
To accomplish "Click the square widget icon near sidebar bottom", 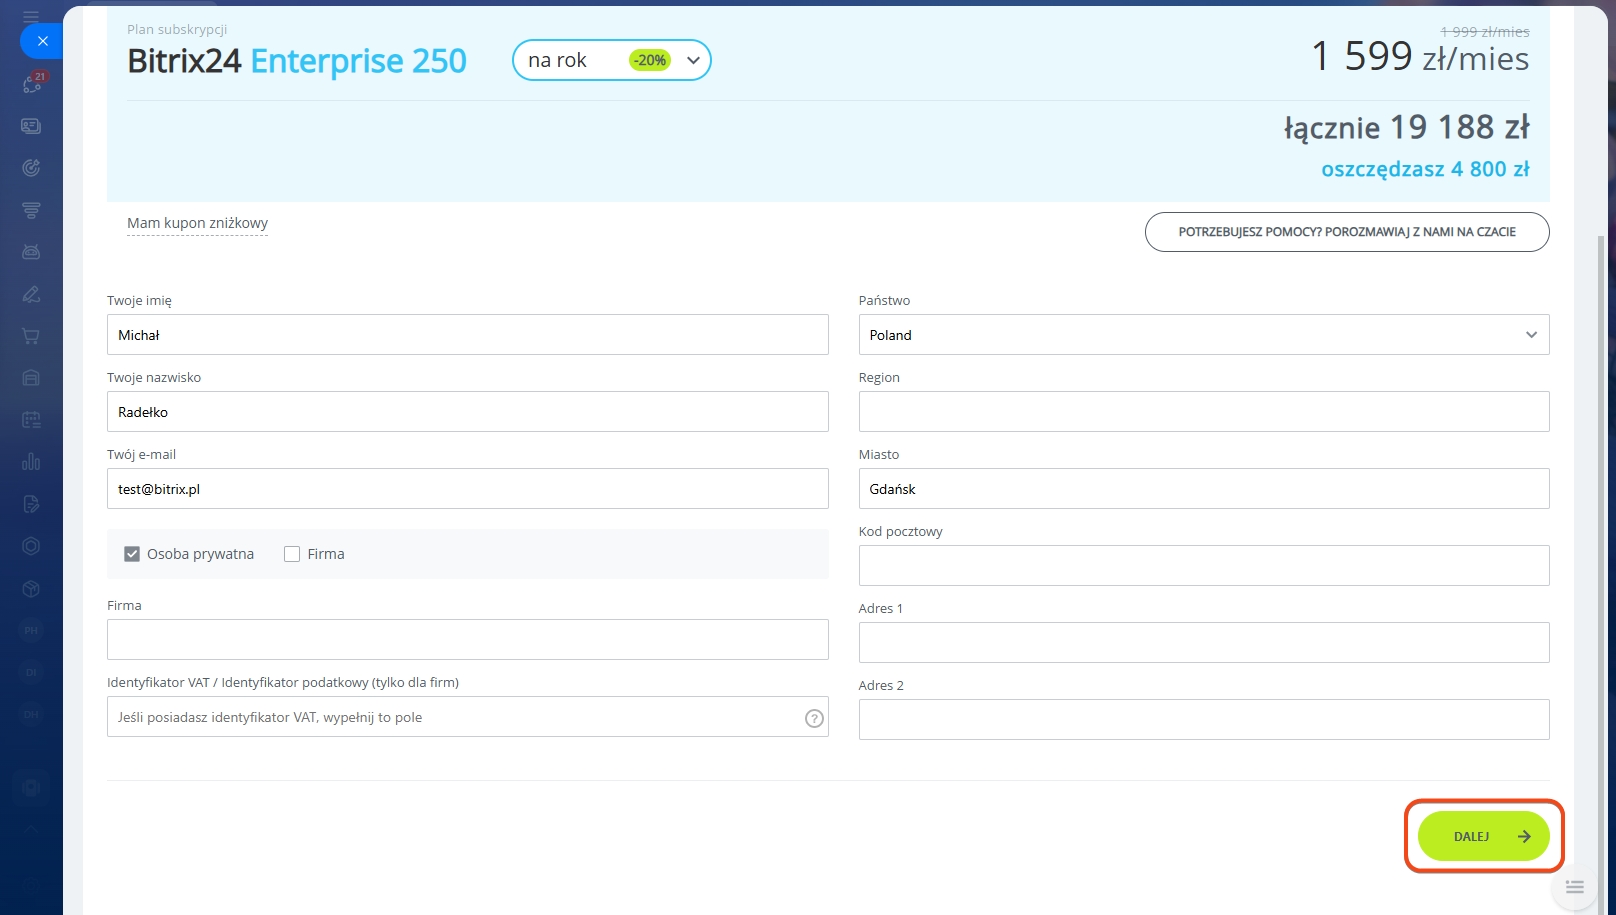I will pos(31,787).
